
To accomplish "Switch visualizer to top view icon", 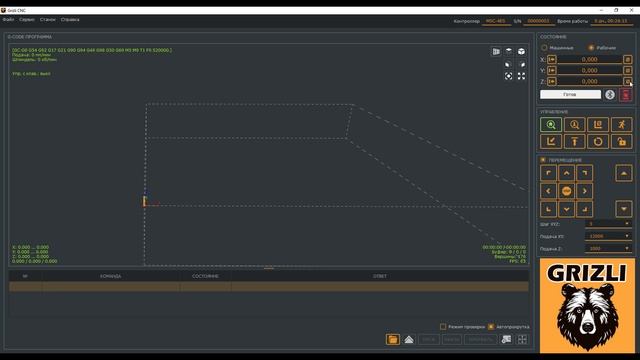I will coord(509,51).
